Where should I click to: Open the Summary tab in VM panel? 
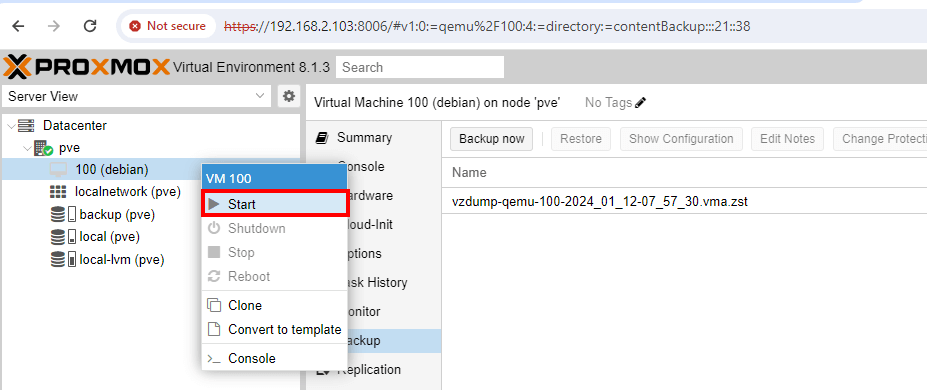click(x=374, y=138)
